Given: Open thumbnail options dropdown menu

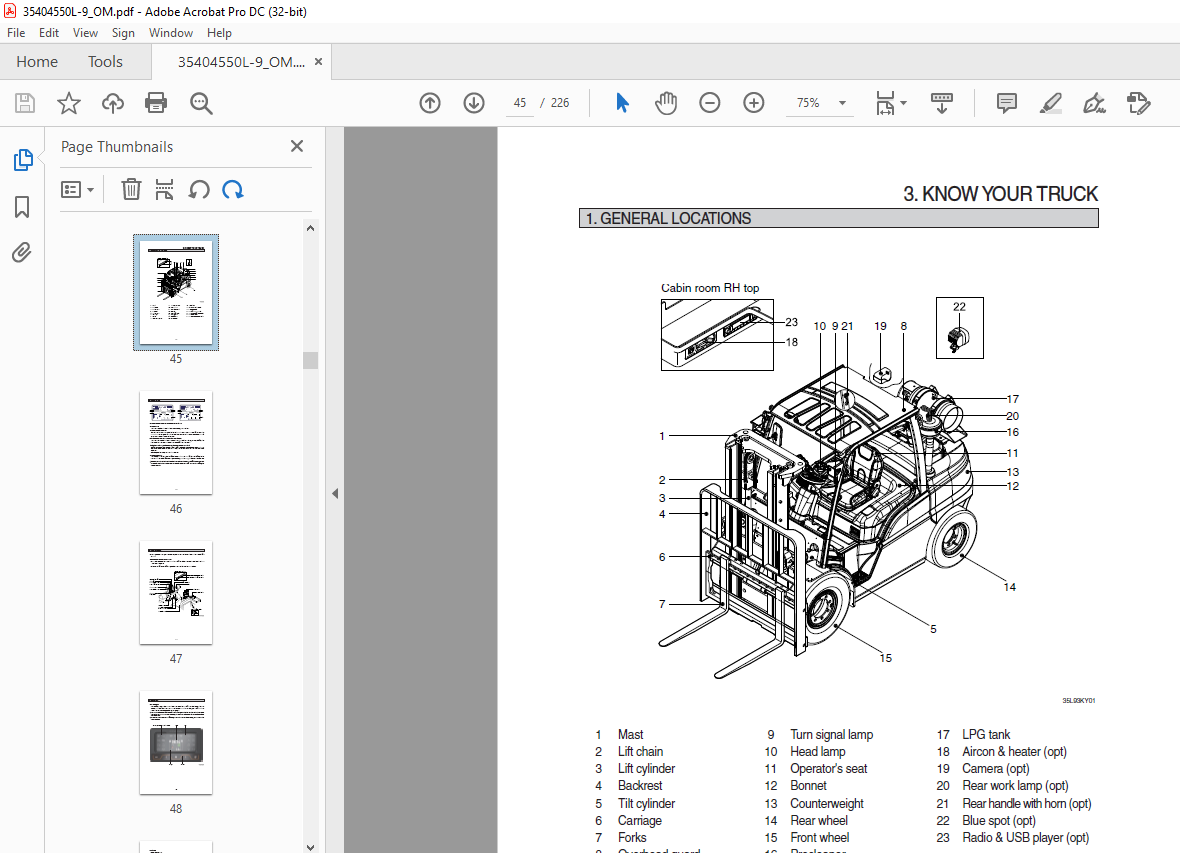Looking at the screenshot, I should coord(77,190).
